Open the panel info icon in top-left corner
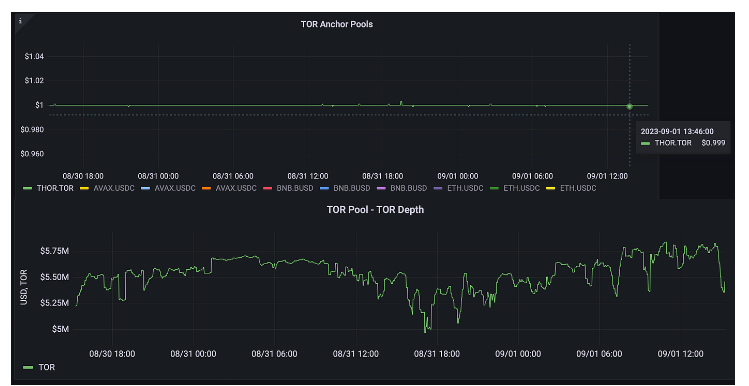The width and height of the screenshot is (749, 386). (x=20, y=21)
